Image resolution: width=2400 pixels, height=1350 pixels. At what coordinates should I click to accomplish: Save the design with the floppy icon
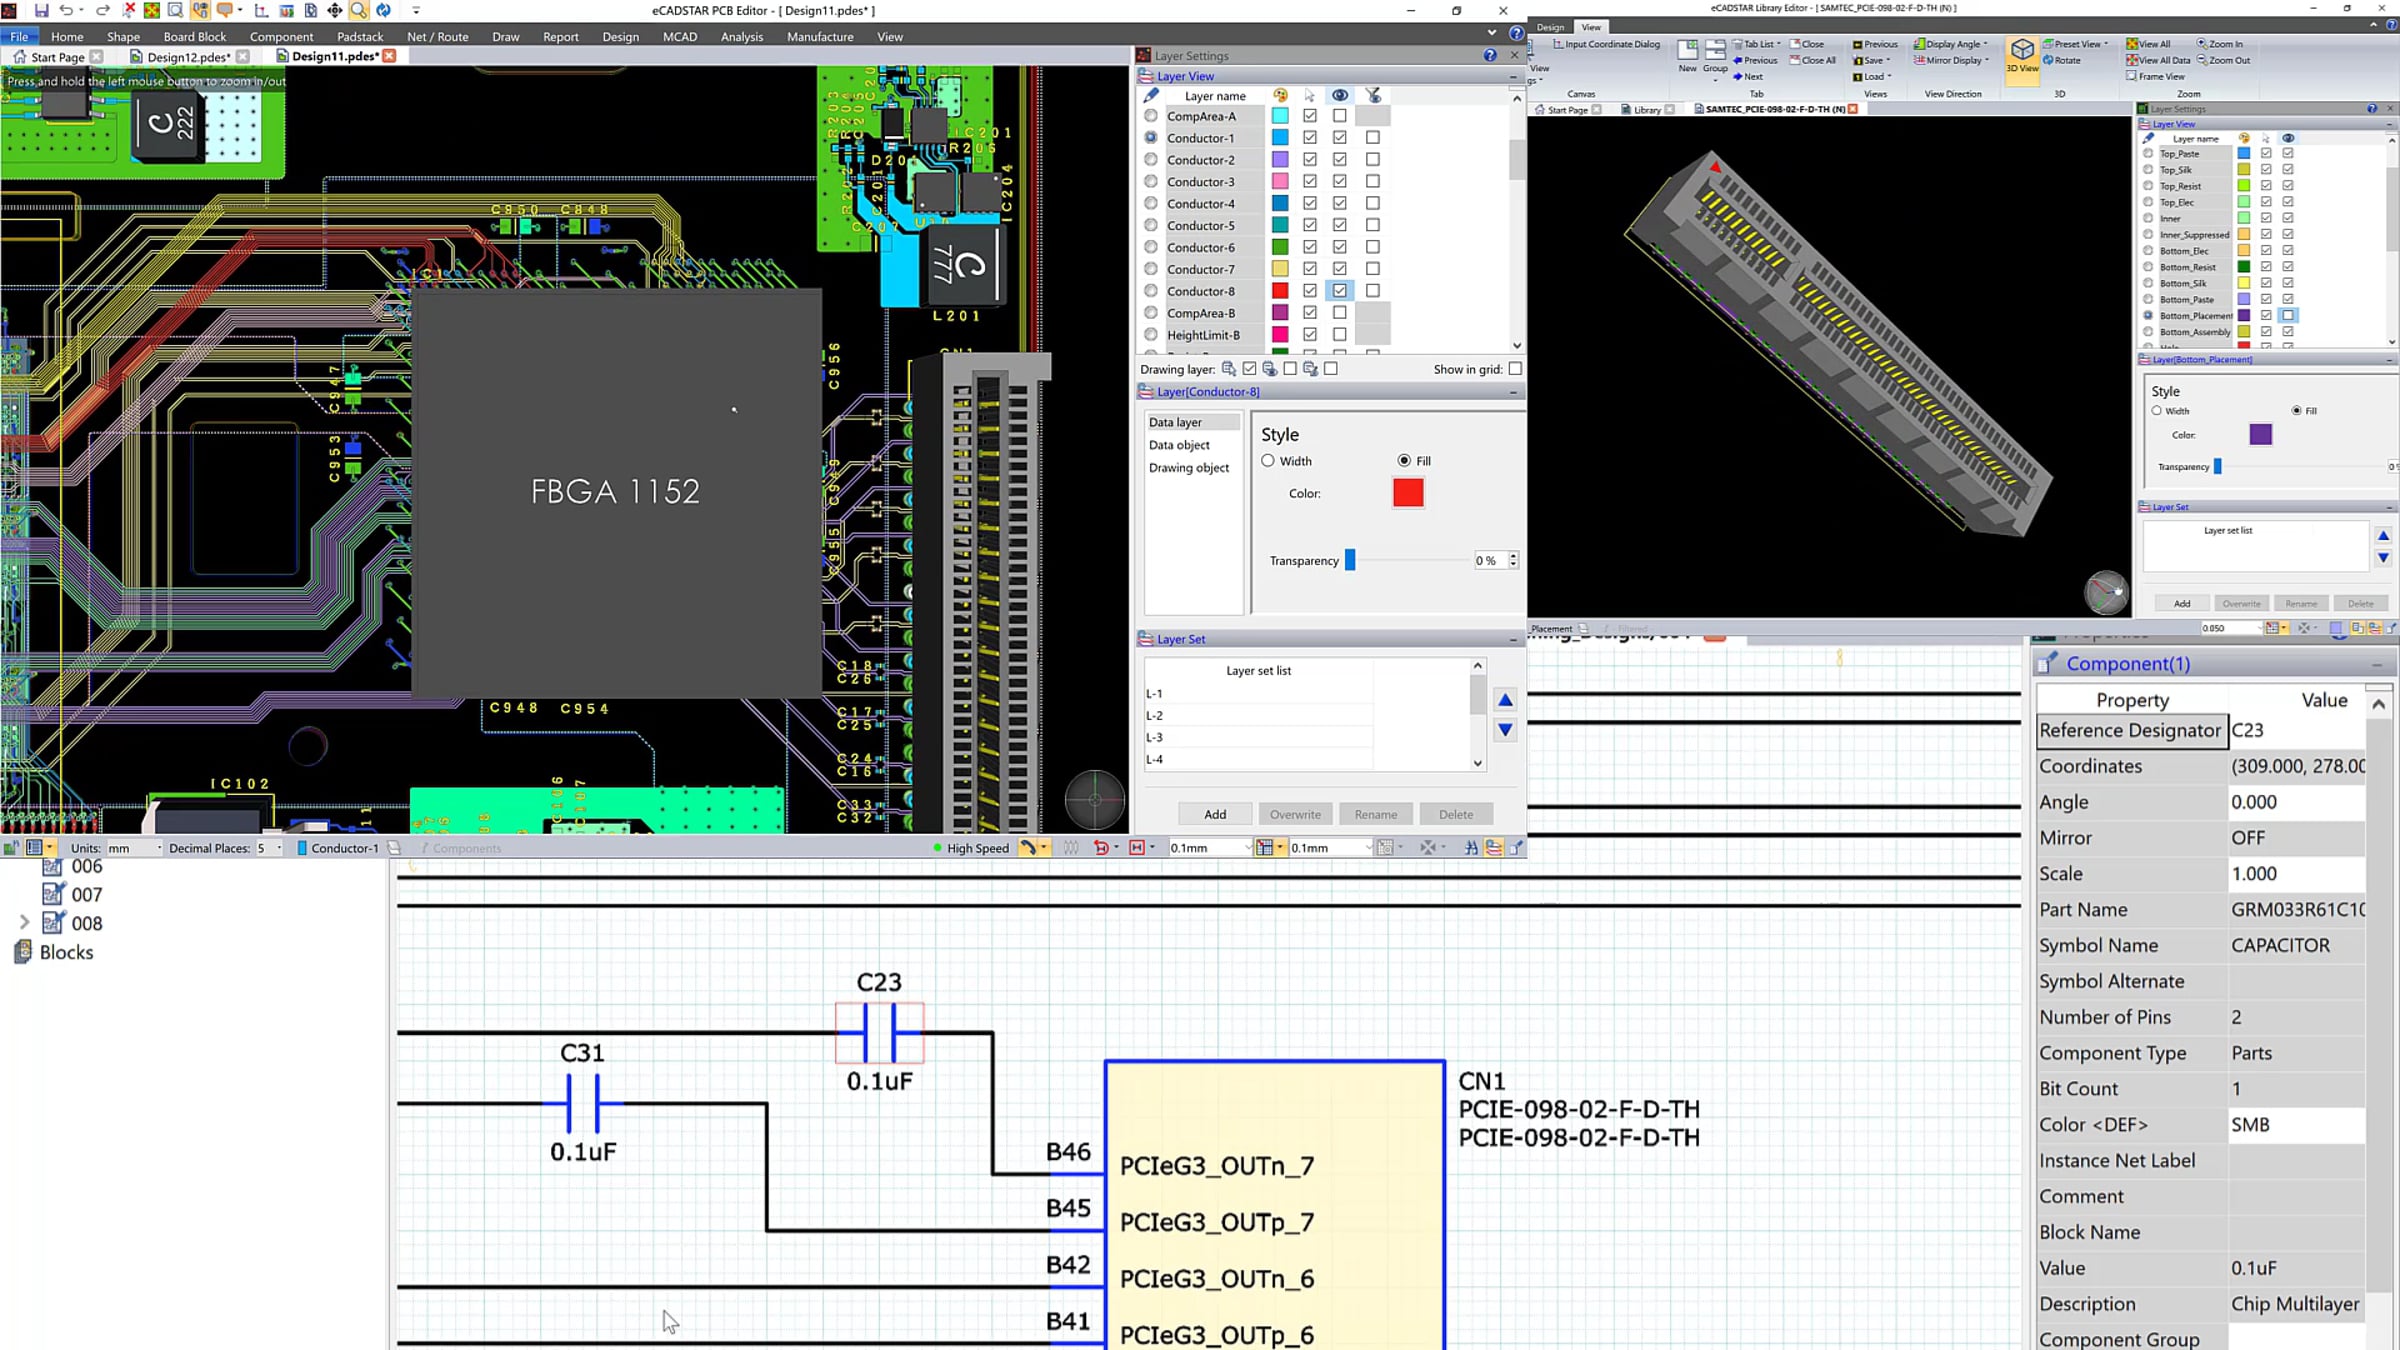click(x=41, y=10)
